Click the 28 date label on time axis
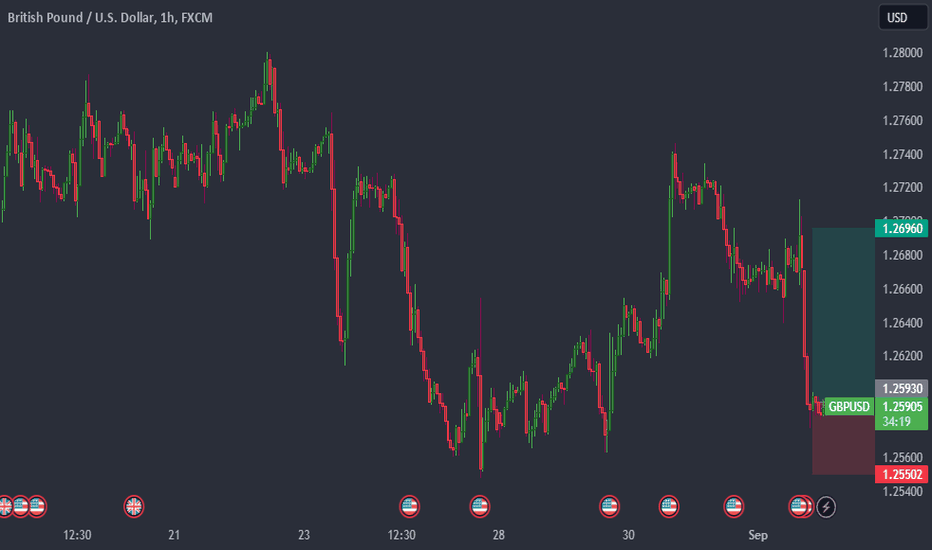Screen dimensions: 932x550 click(498, 535)
